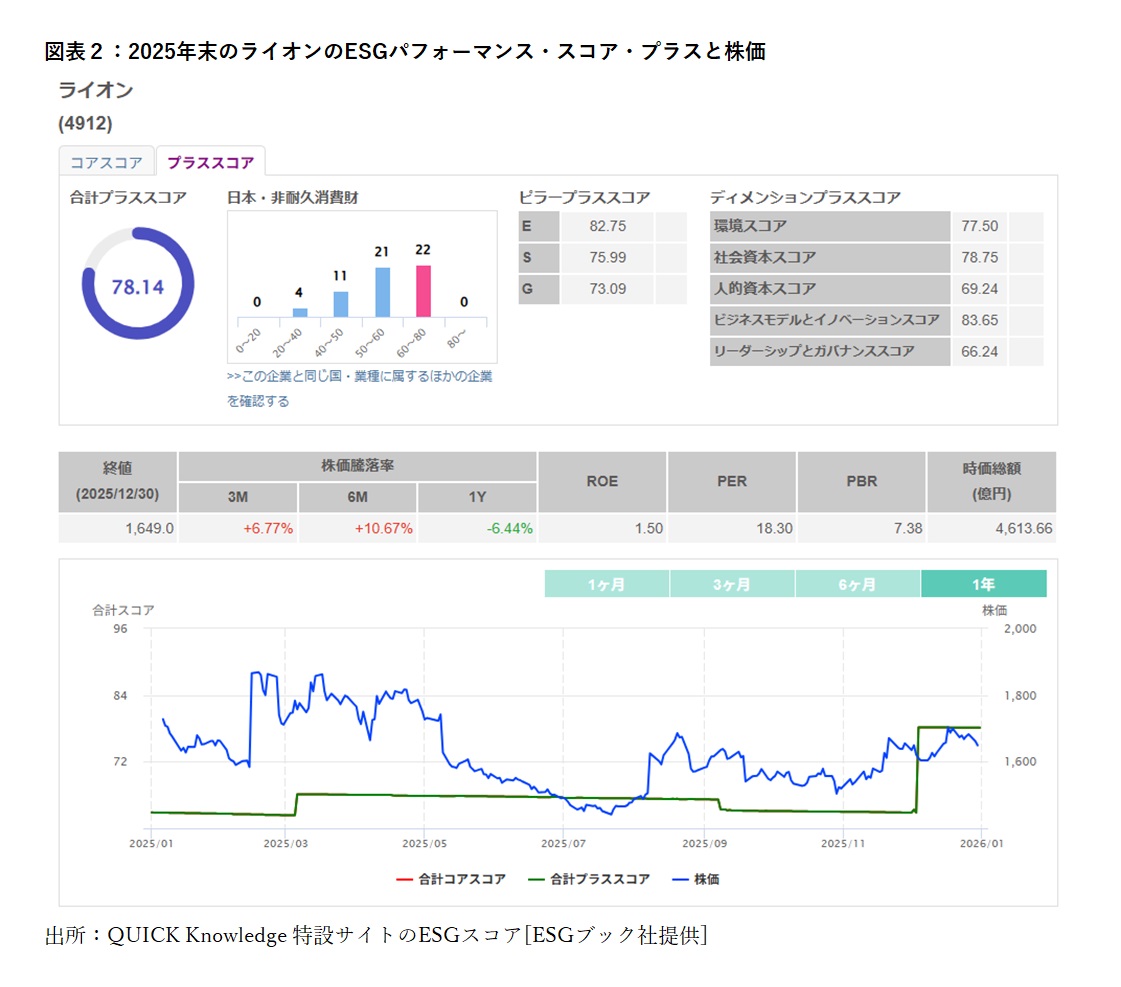The image size is (1121, 987).
Task: Click the 1ヶ月 period button
Action: 607,583
